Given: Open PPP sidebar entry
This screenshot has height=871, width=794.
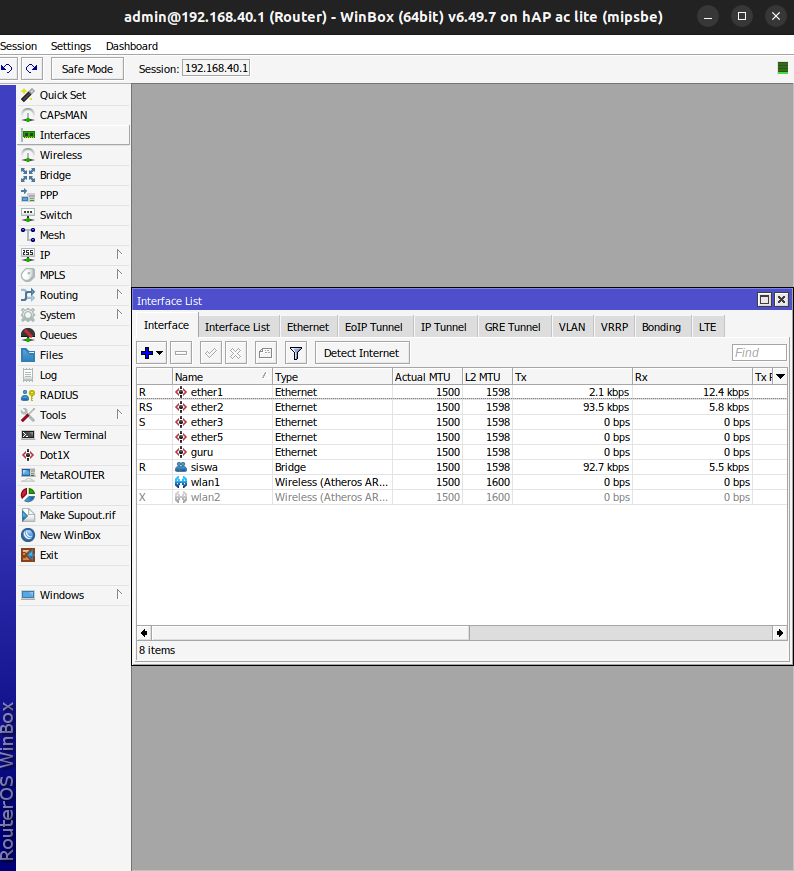Looking at the screenshot, I should click(x=73, y=195).
